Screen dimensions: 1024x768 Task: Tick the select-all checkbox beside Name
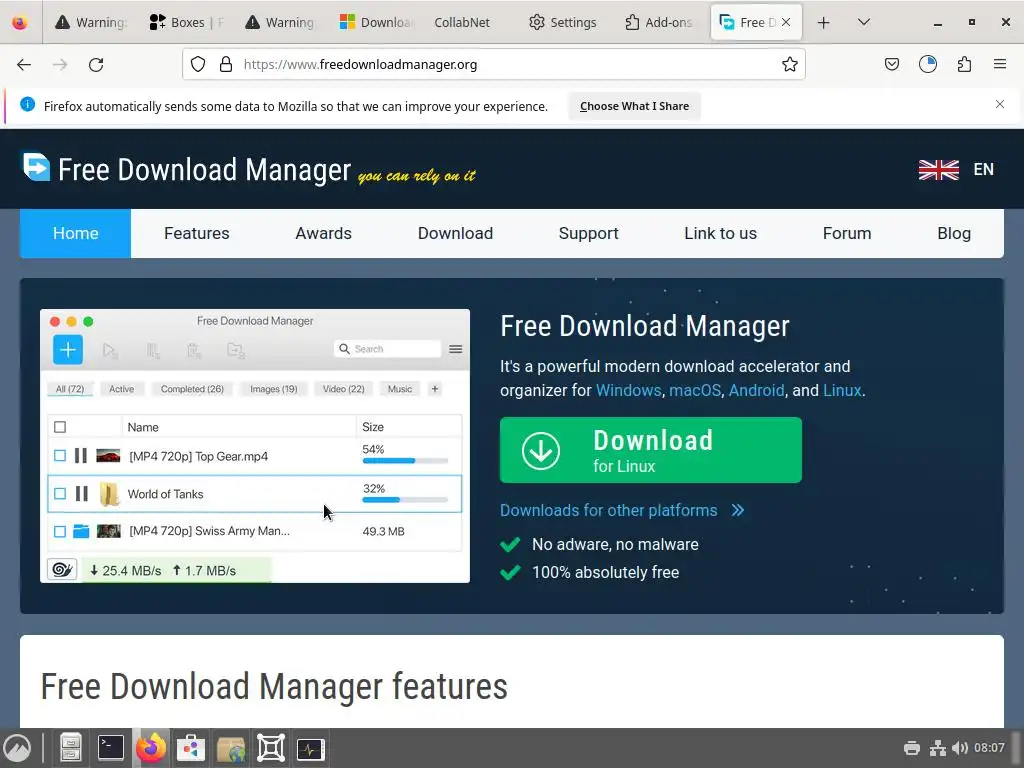click(x=60, y=426)
